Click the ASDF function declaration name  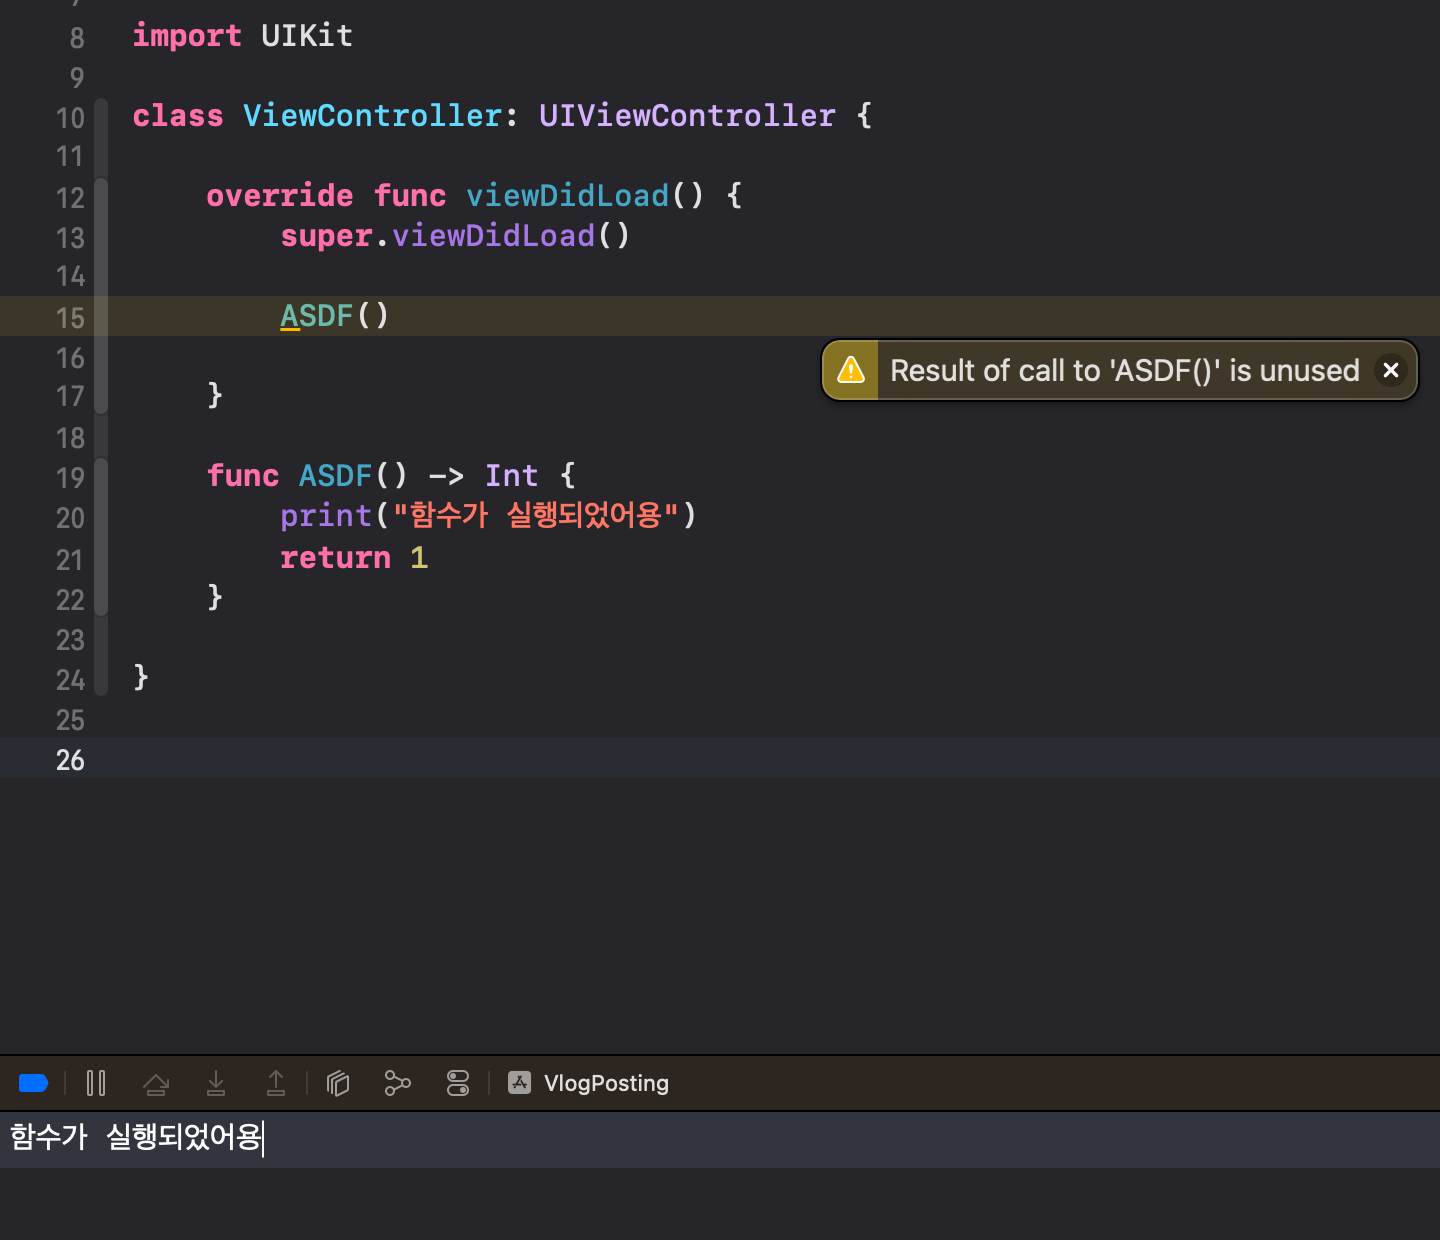[x=335, y=476]
